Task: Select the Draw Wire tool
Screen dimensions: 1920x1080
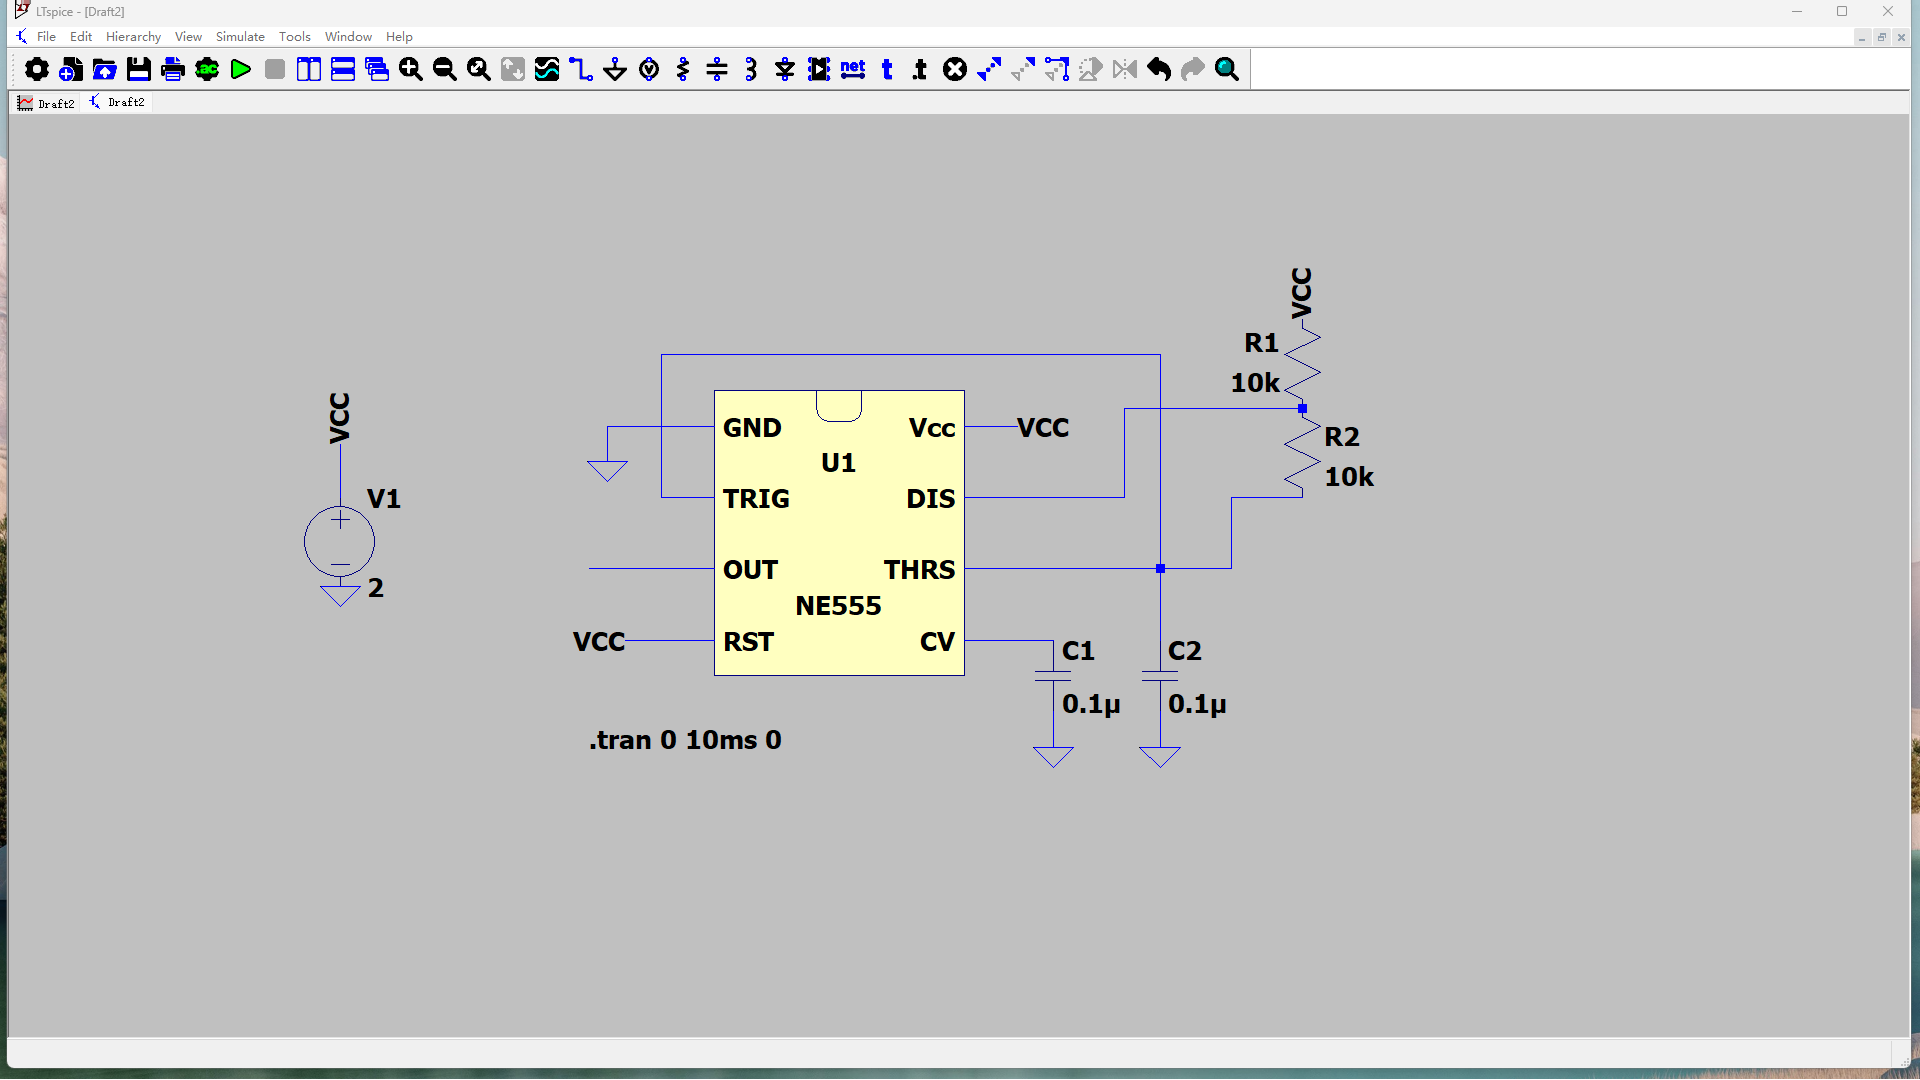Action: click(x=581, y=69)
